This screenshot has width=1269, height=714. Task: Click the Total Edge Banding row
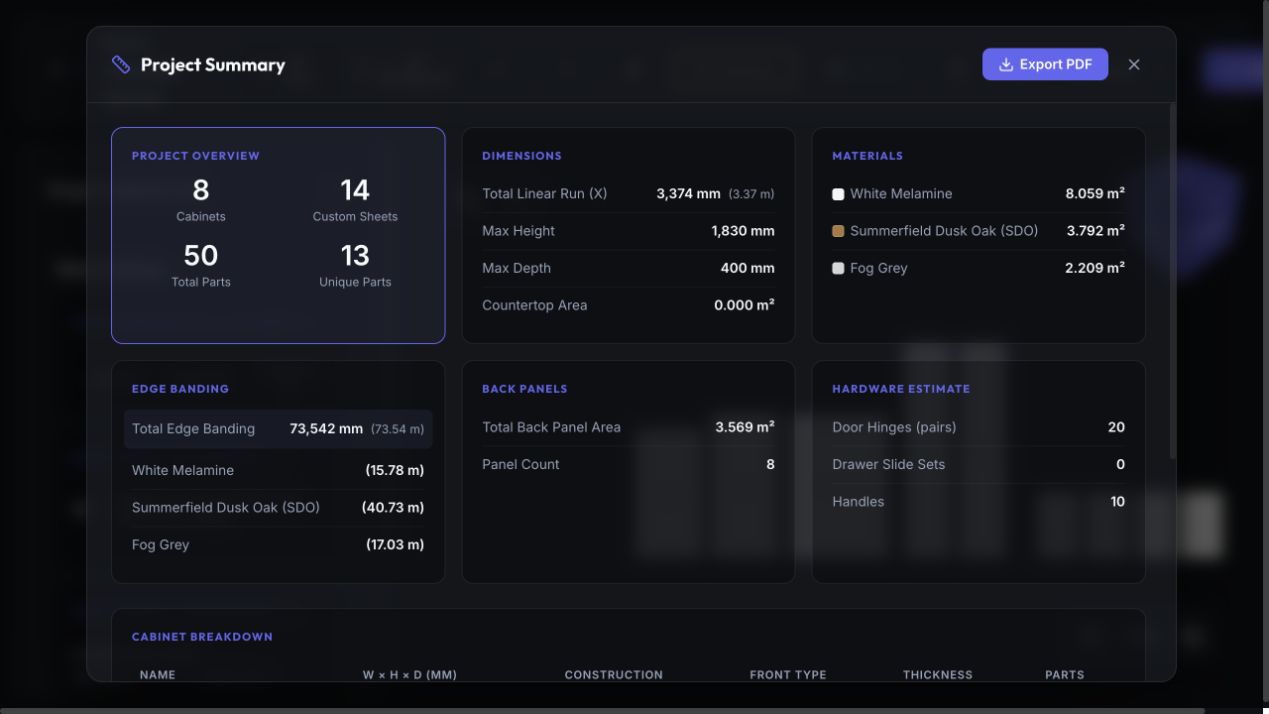278,429
